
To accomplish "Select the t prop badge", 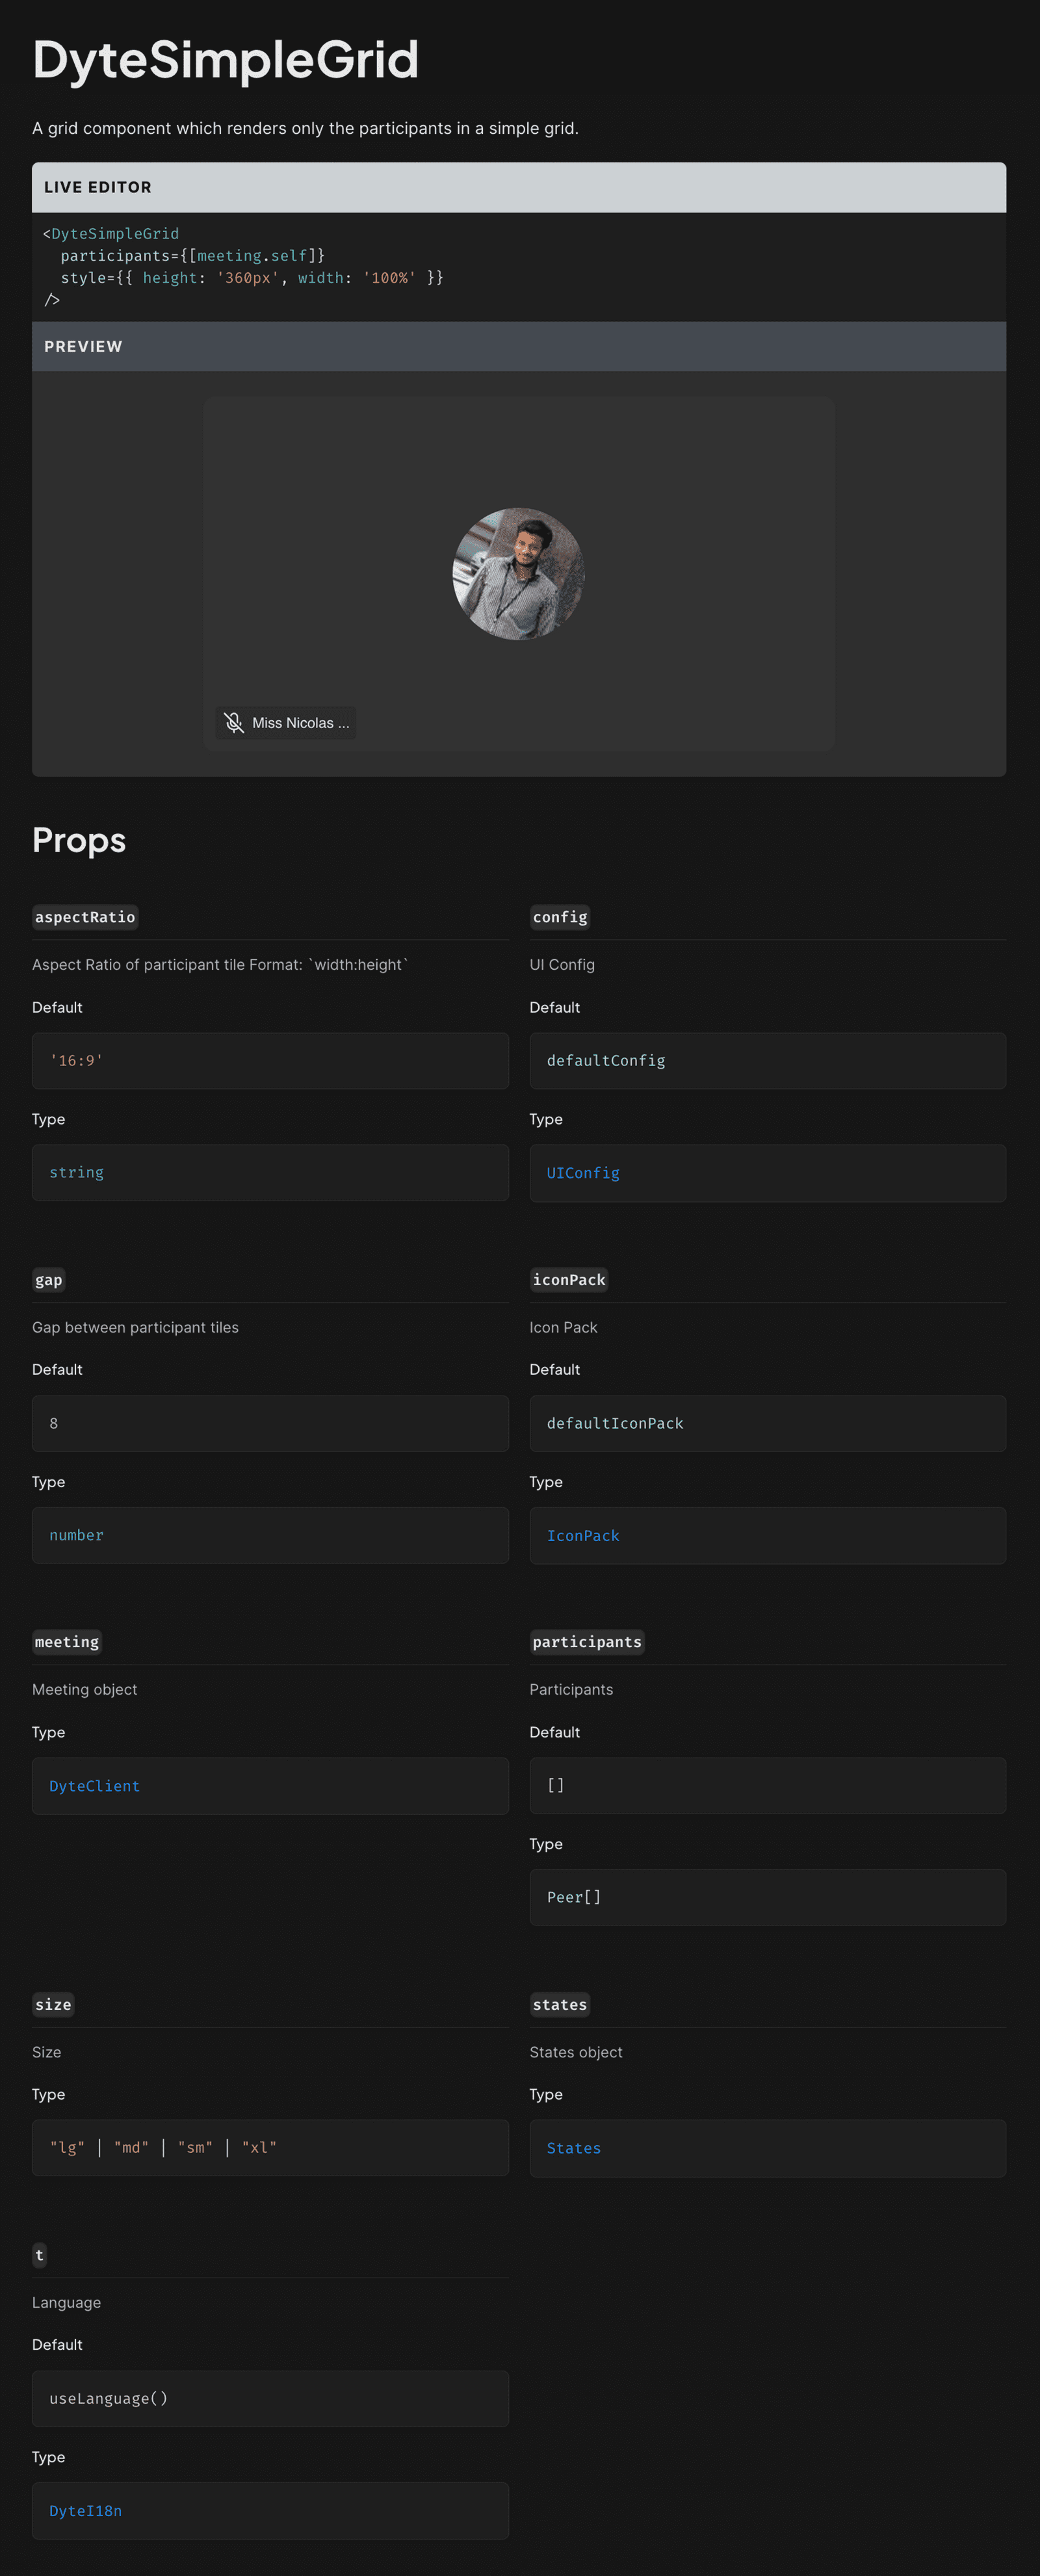I will click(39, 2255).
